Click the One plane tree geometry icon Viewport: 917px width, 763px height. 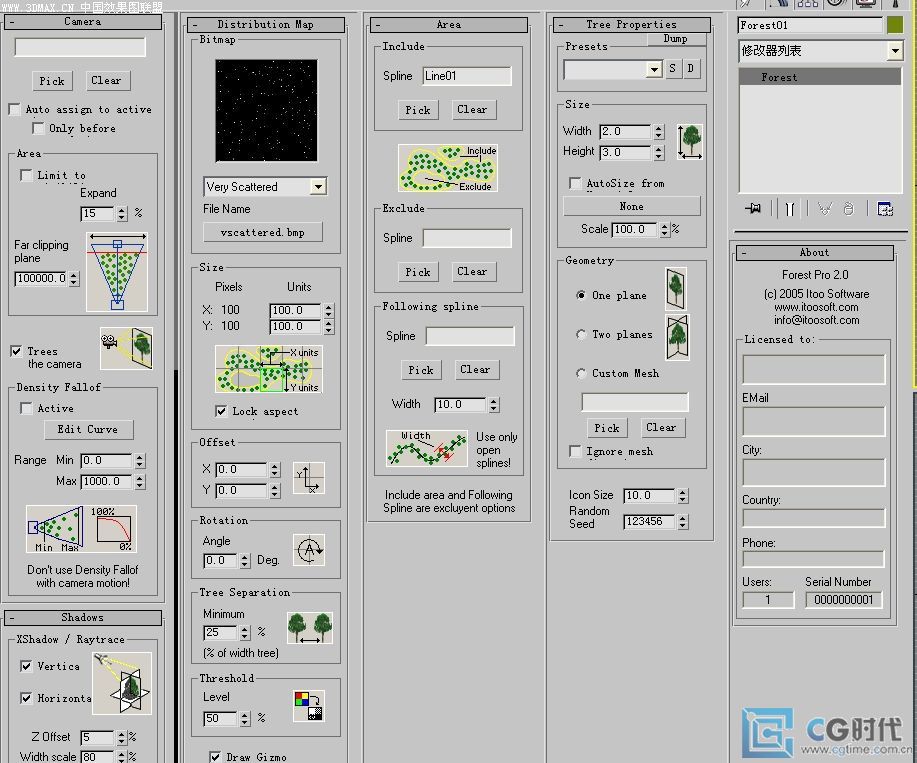coord(676,289)
